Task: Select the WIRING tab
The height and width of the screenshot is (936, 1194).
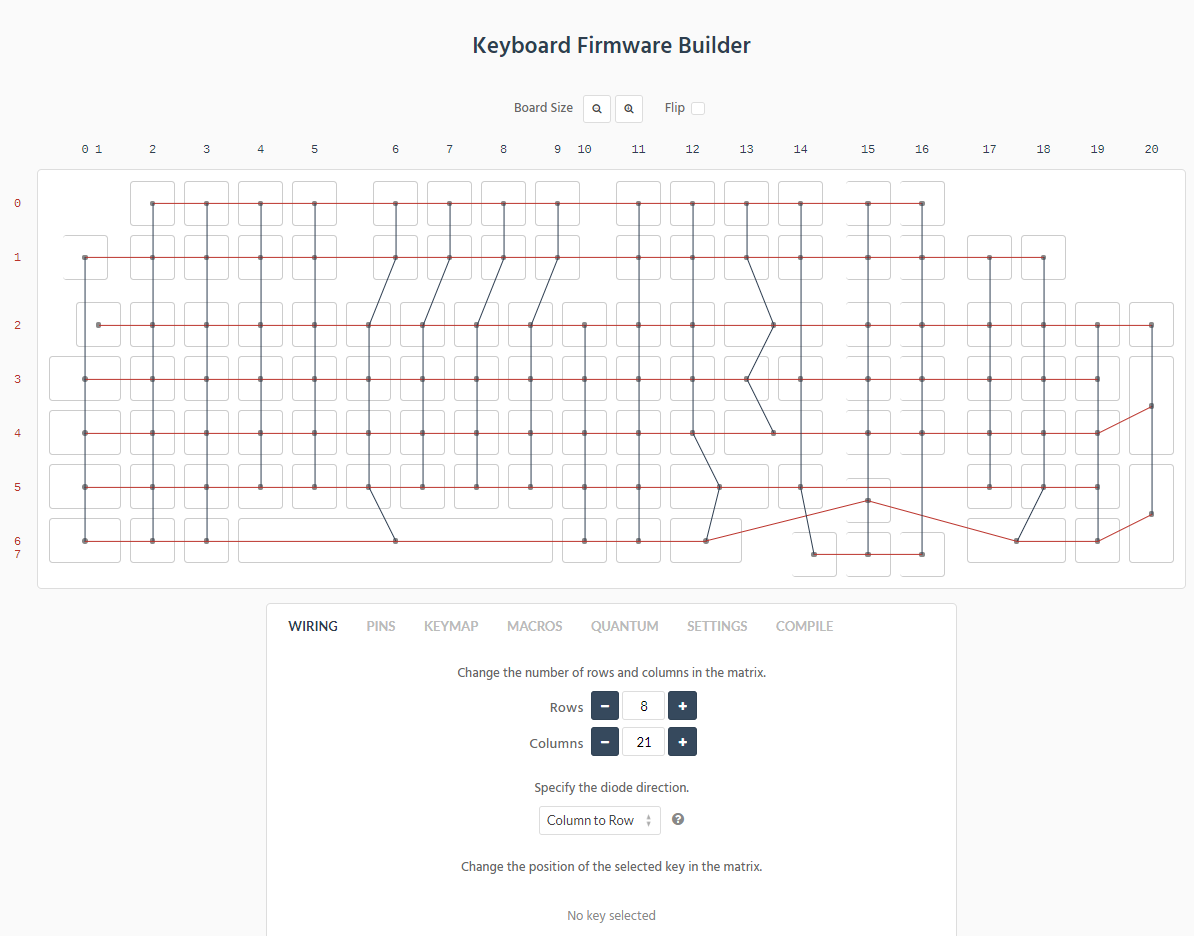Action: 313,626
